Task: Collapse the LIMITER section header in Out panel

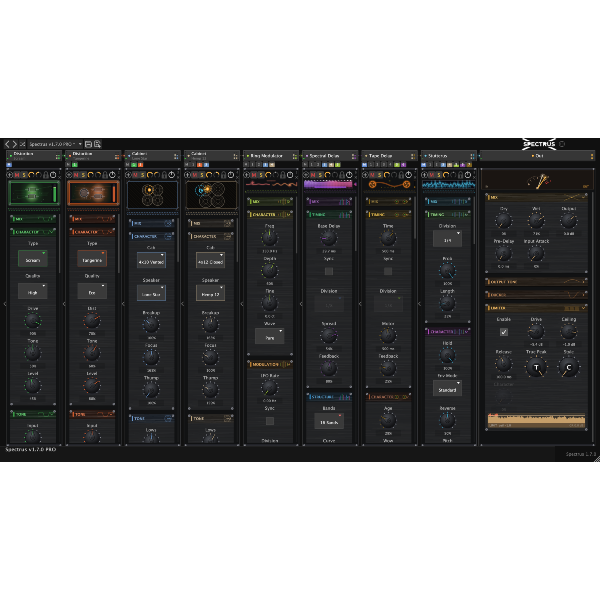Action: 536,308
